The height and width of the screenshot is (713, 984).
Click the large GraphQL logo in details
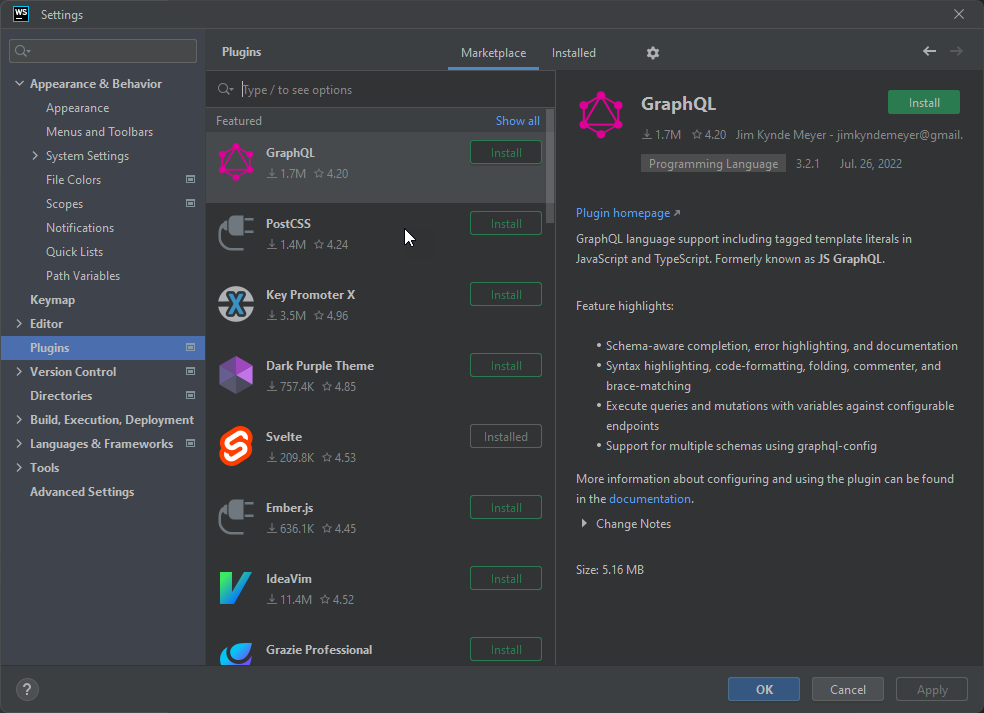click(x=601, y=115)
